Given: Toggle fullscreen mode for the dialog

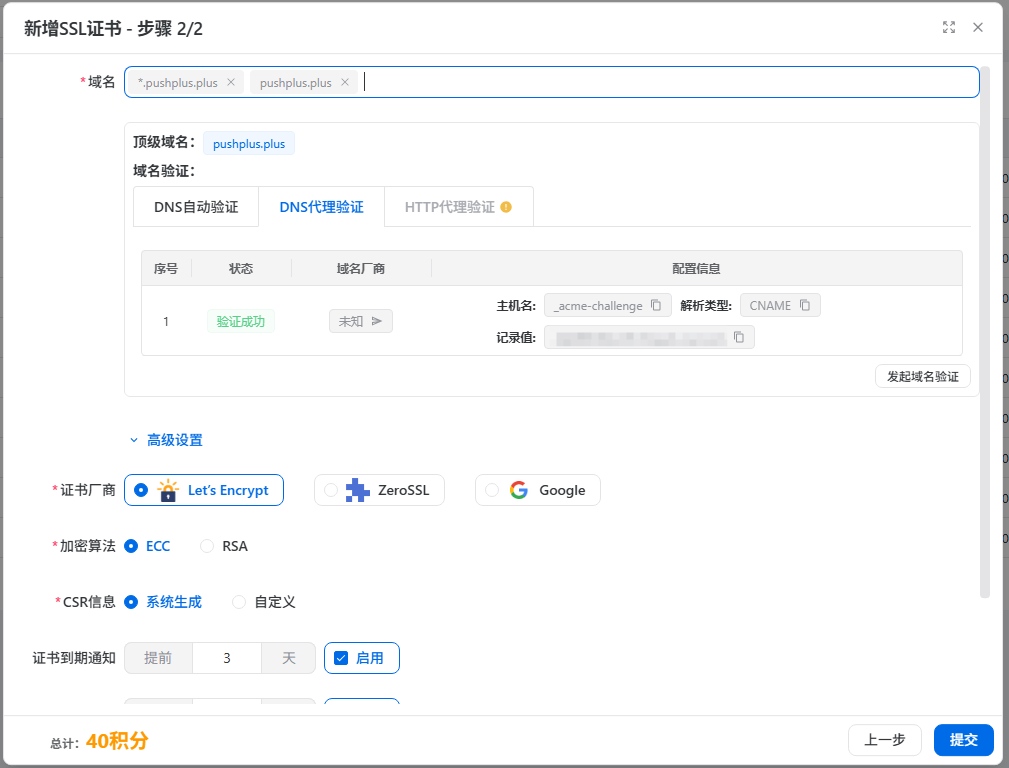Looking at the screenshot, I should coord(949,27).
